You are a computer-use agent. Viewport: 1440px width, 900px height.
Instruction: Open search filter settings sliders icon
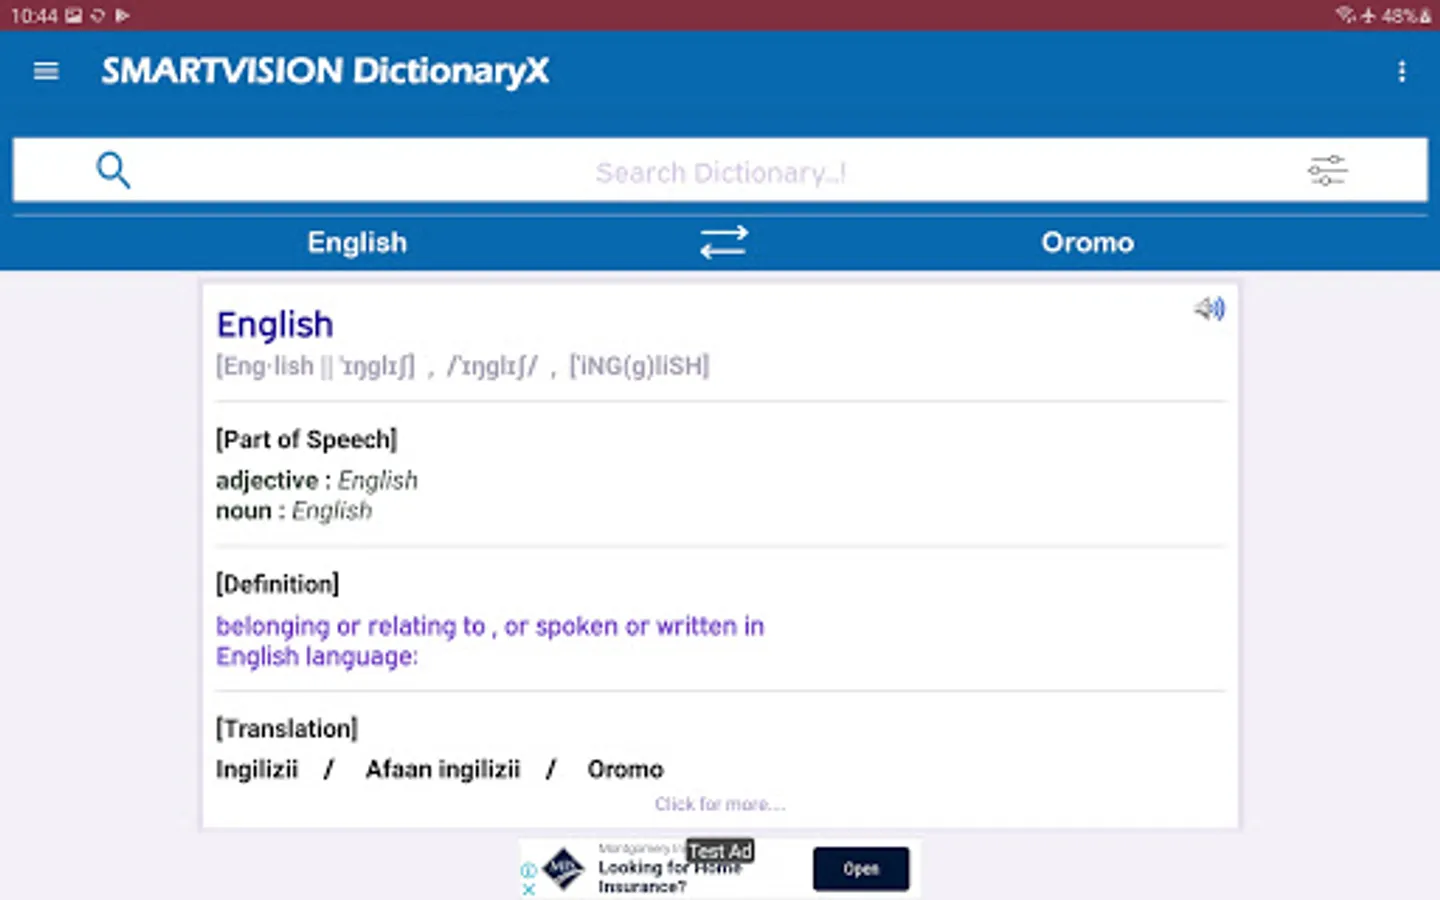1327,171
